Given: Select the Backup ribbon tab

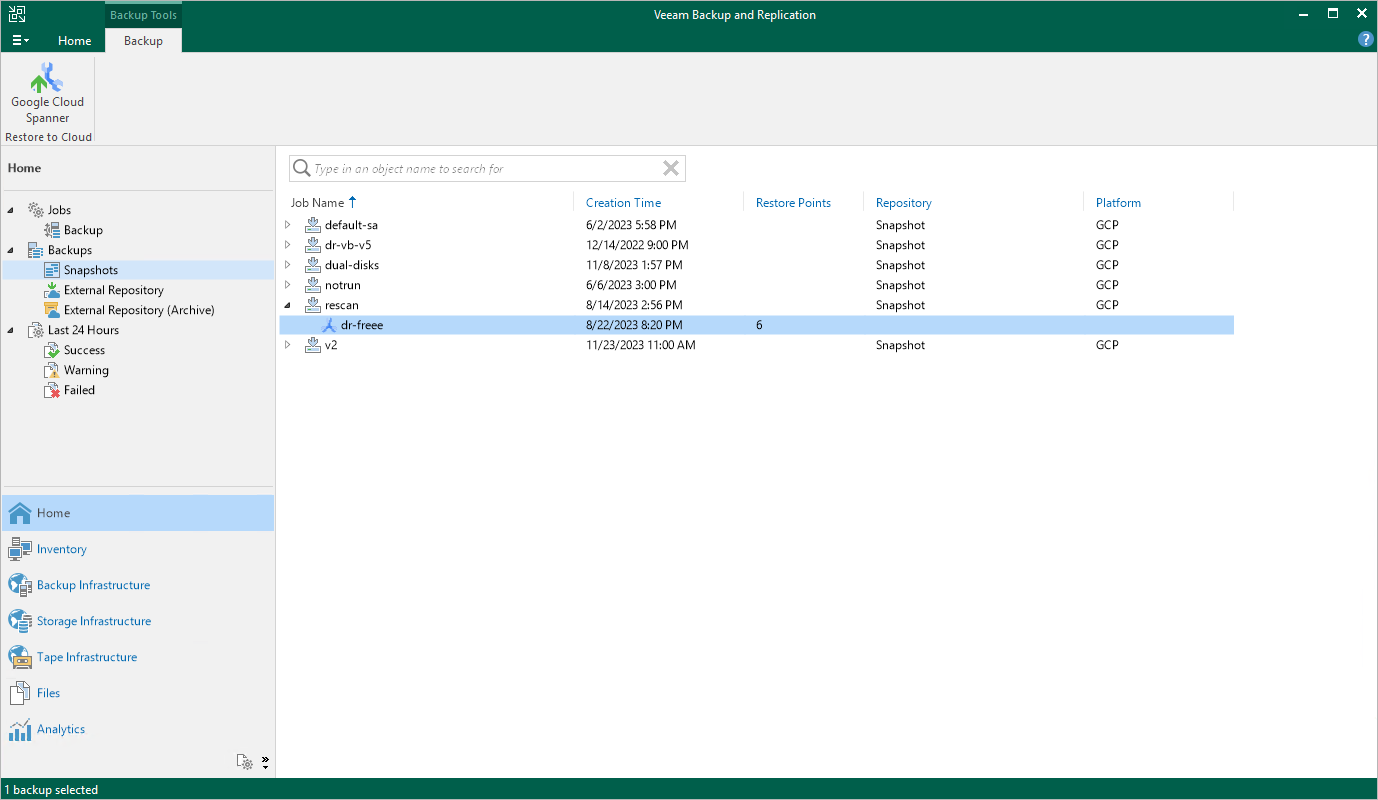Looking at the screenshot, I should tap(143, 41).
